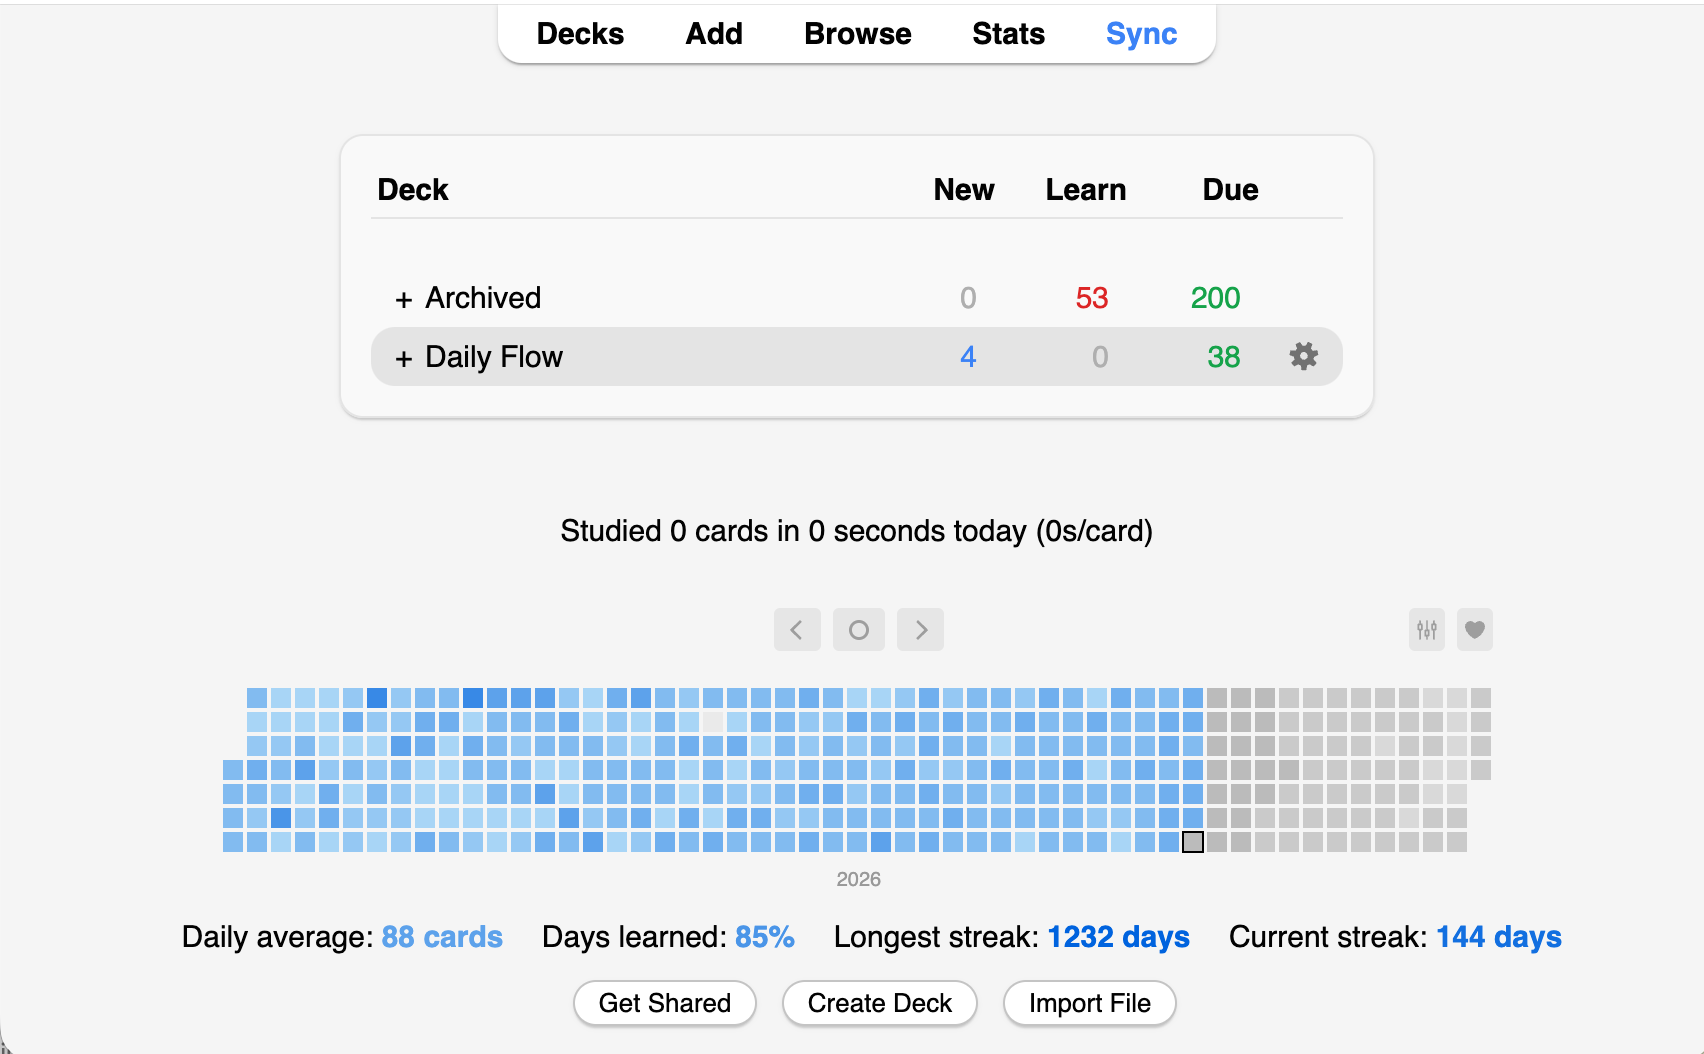Click the Daily average 88 cards value

click(x=442, y=937)
